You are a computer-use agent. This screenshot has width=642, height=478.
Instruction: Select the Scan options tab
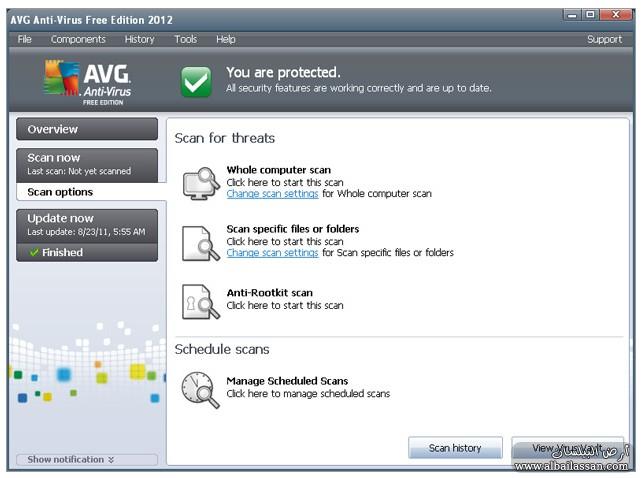tap(91, 192)
